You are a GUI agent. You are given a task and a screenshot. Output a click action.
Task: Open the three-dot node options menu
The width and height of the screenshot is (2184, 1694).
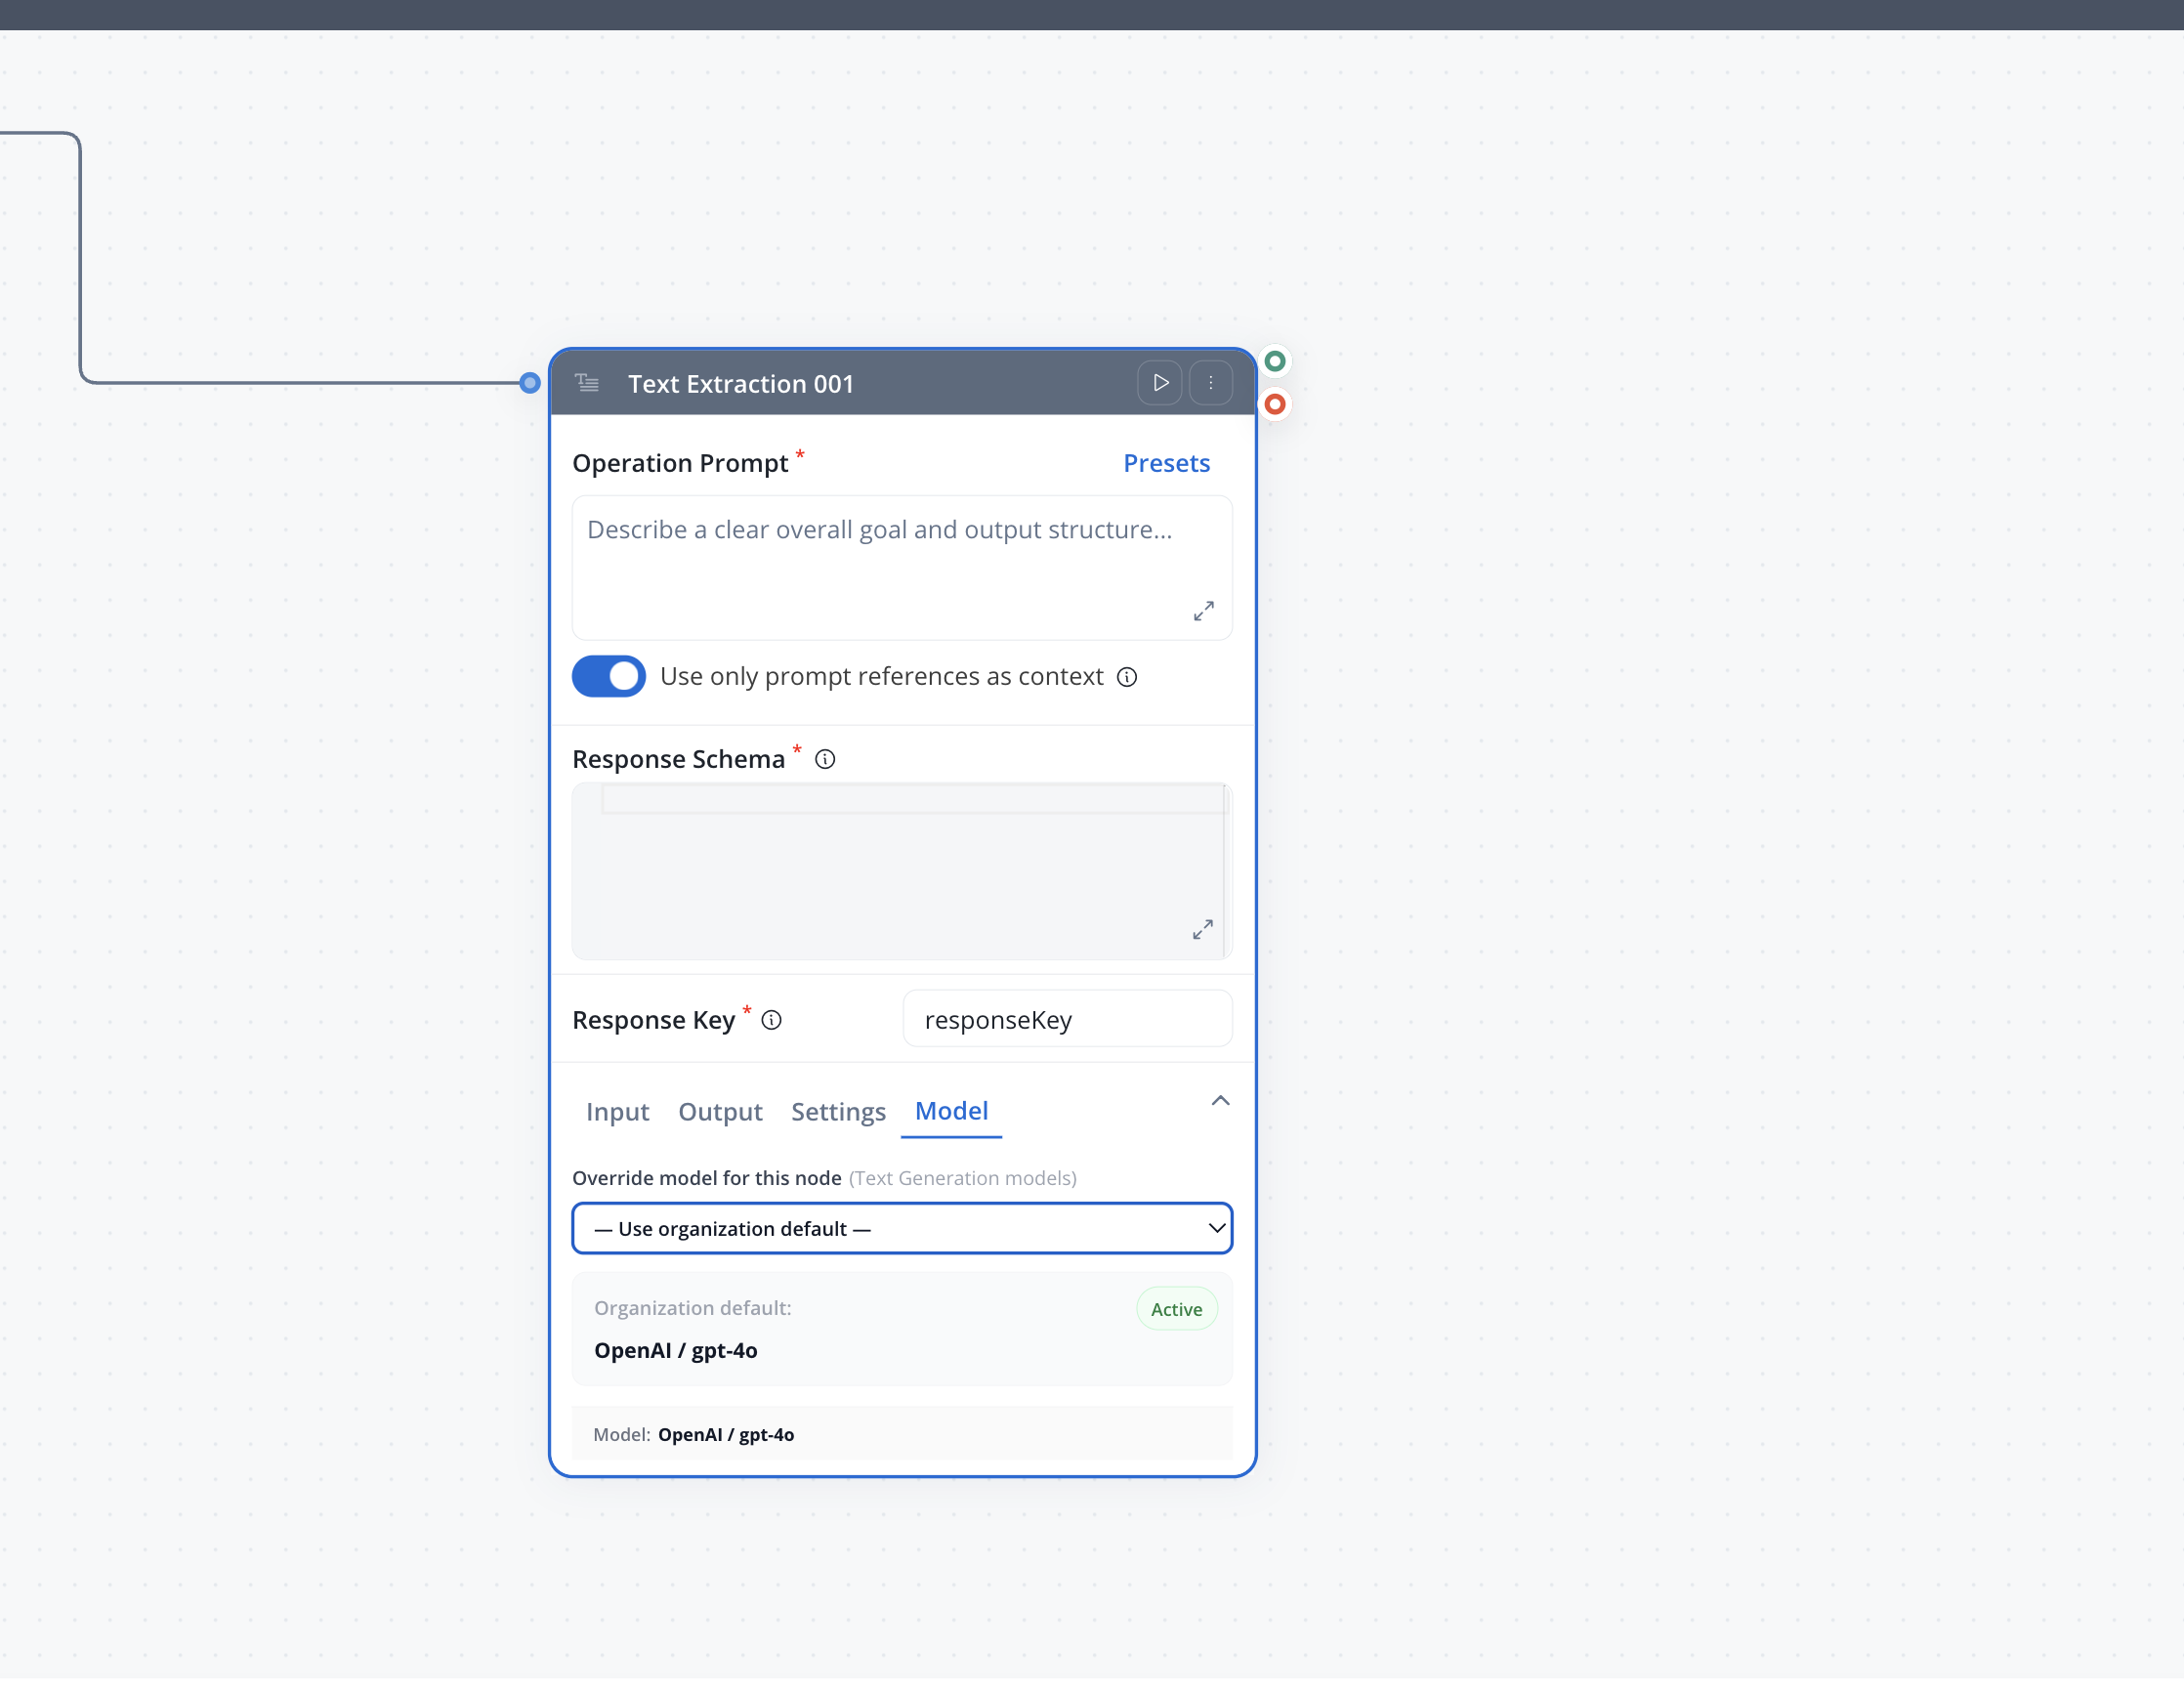pos(1211,382)
